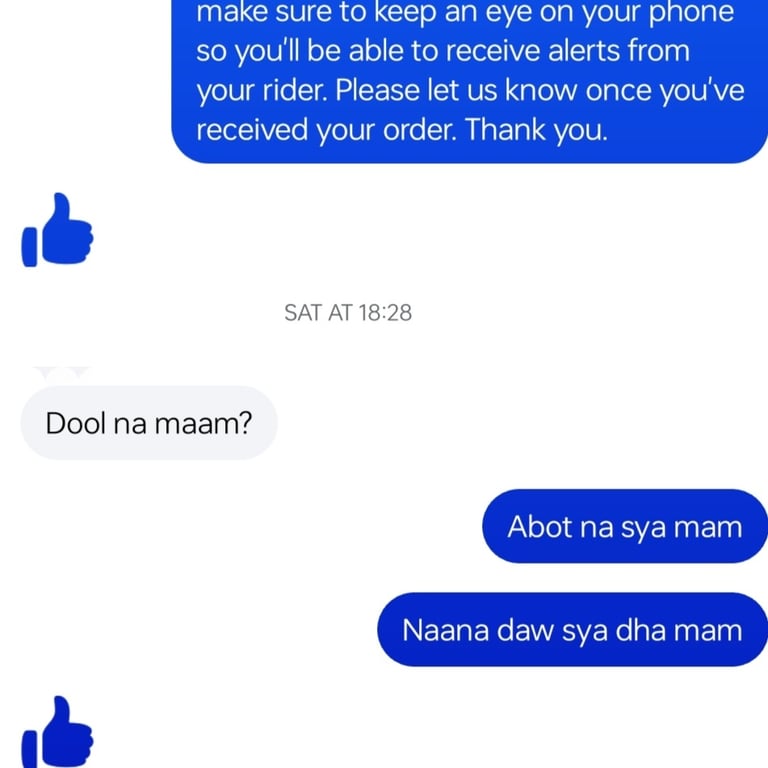Tap the '18:28' time in the date separator
Image resolution: width=768 pixels, height=768 pixels.
click(x=385, y=313)
